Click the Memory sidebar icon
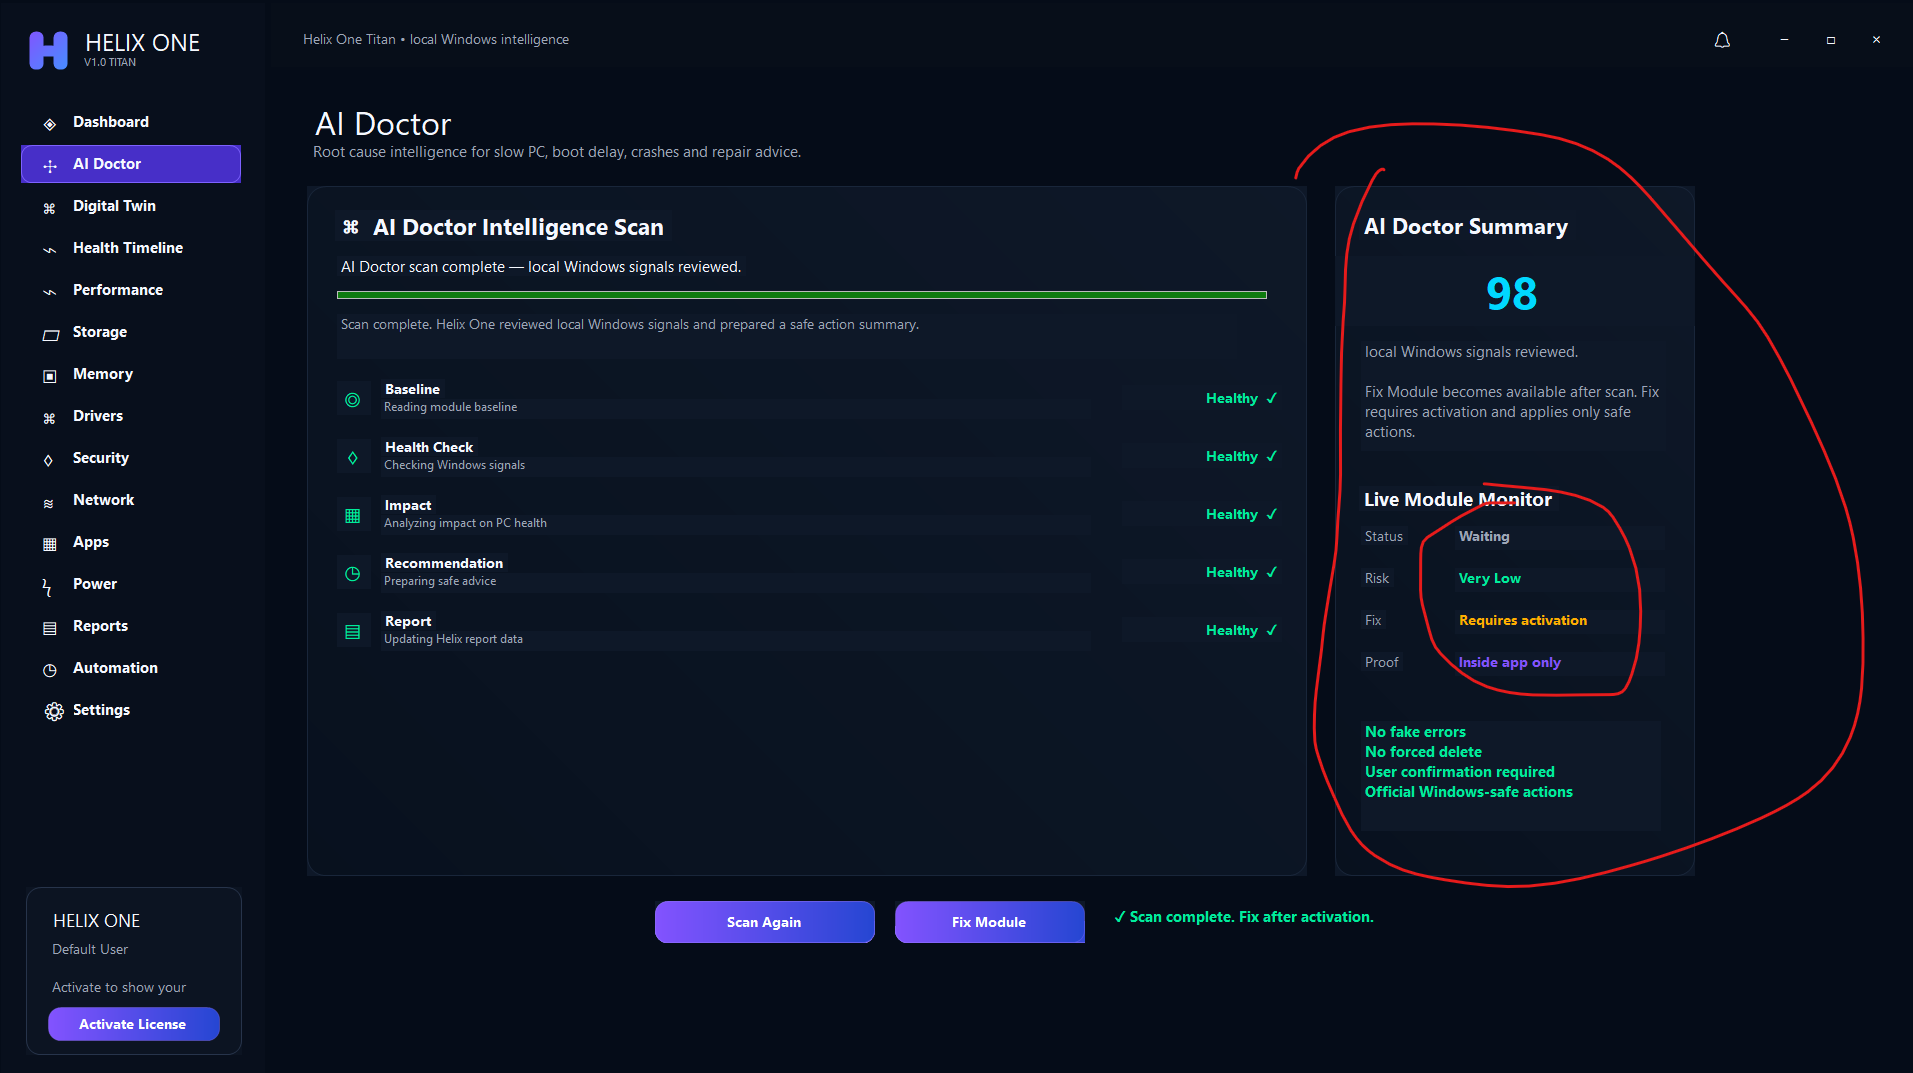 click(x=49, y=376)
